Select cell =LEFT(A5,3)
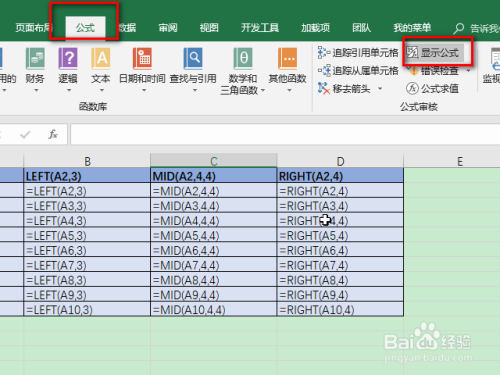 tap(87, 235)
